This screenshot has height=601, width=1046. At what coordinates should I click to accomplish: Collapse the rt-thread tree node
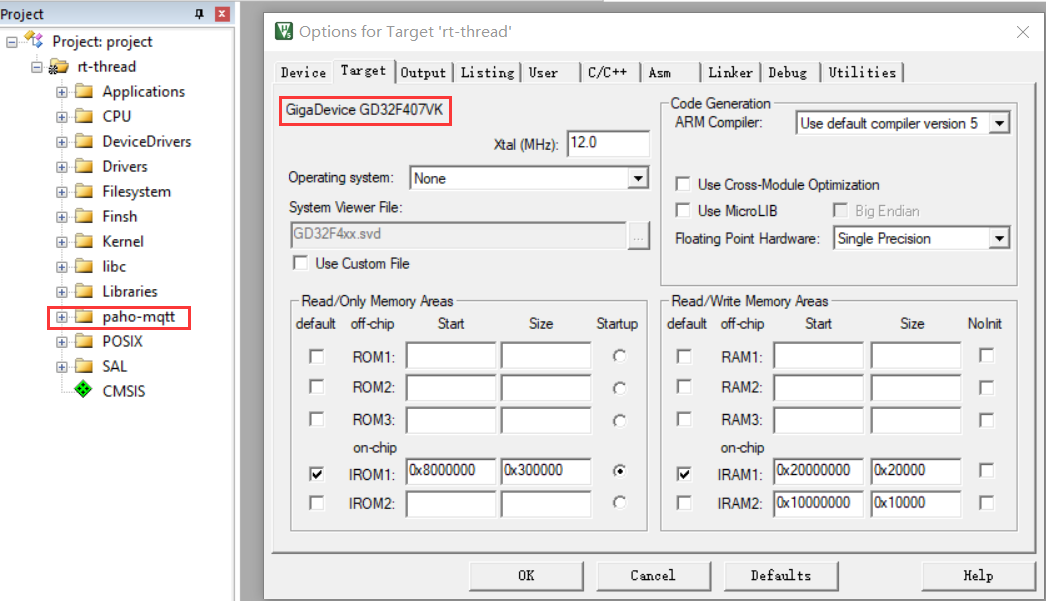click(37, 67)
